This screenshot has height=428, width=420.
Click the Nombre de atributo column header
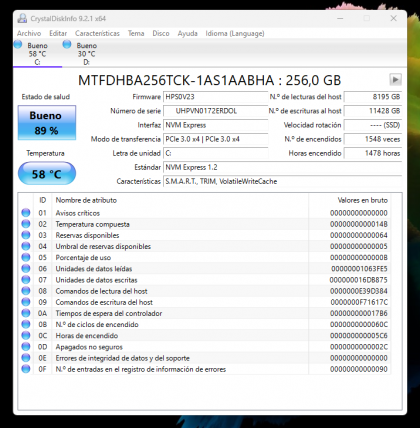[x=180, y=200]
